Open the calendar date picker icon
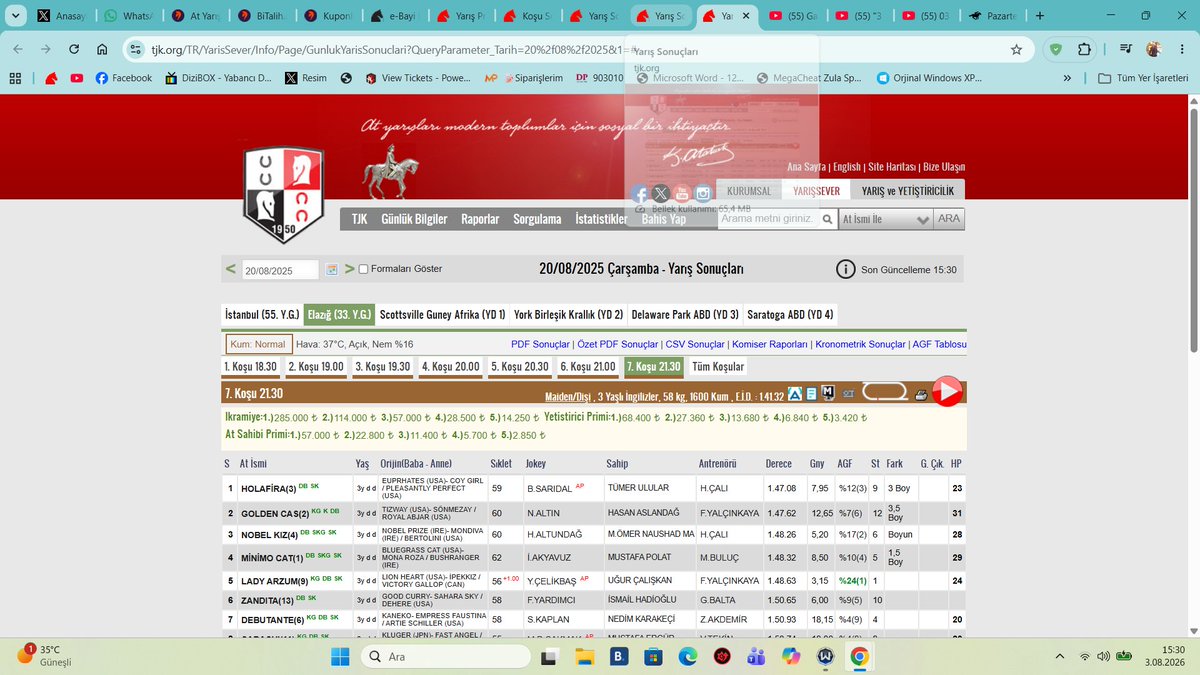This screenshot has height=675, width=1200. (331, 270)
